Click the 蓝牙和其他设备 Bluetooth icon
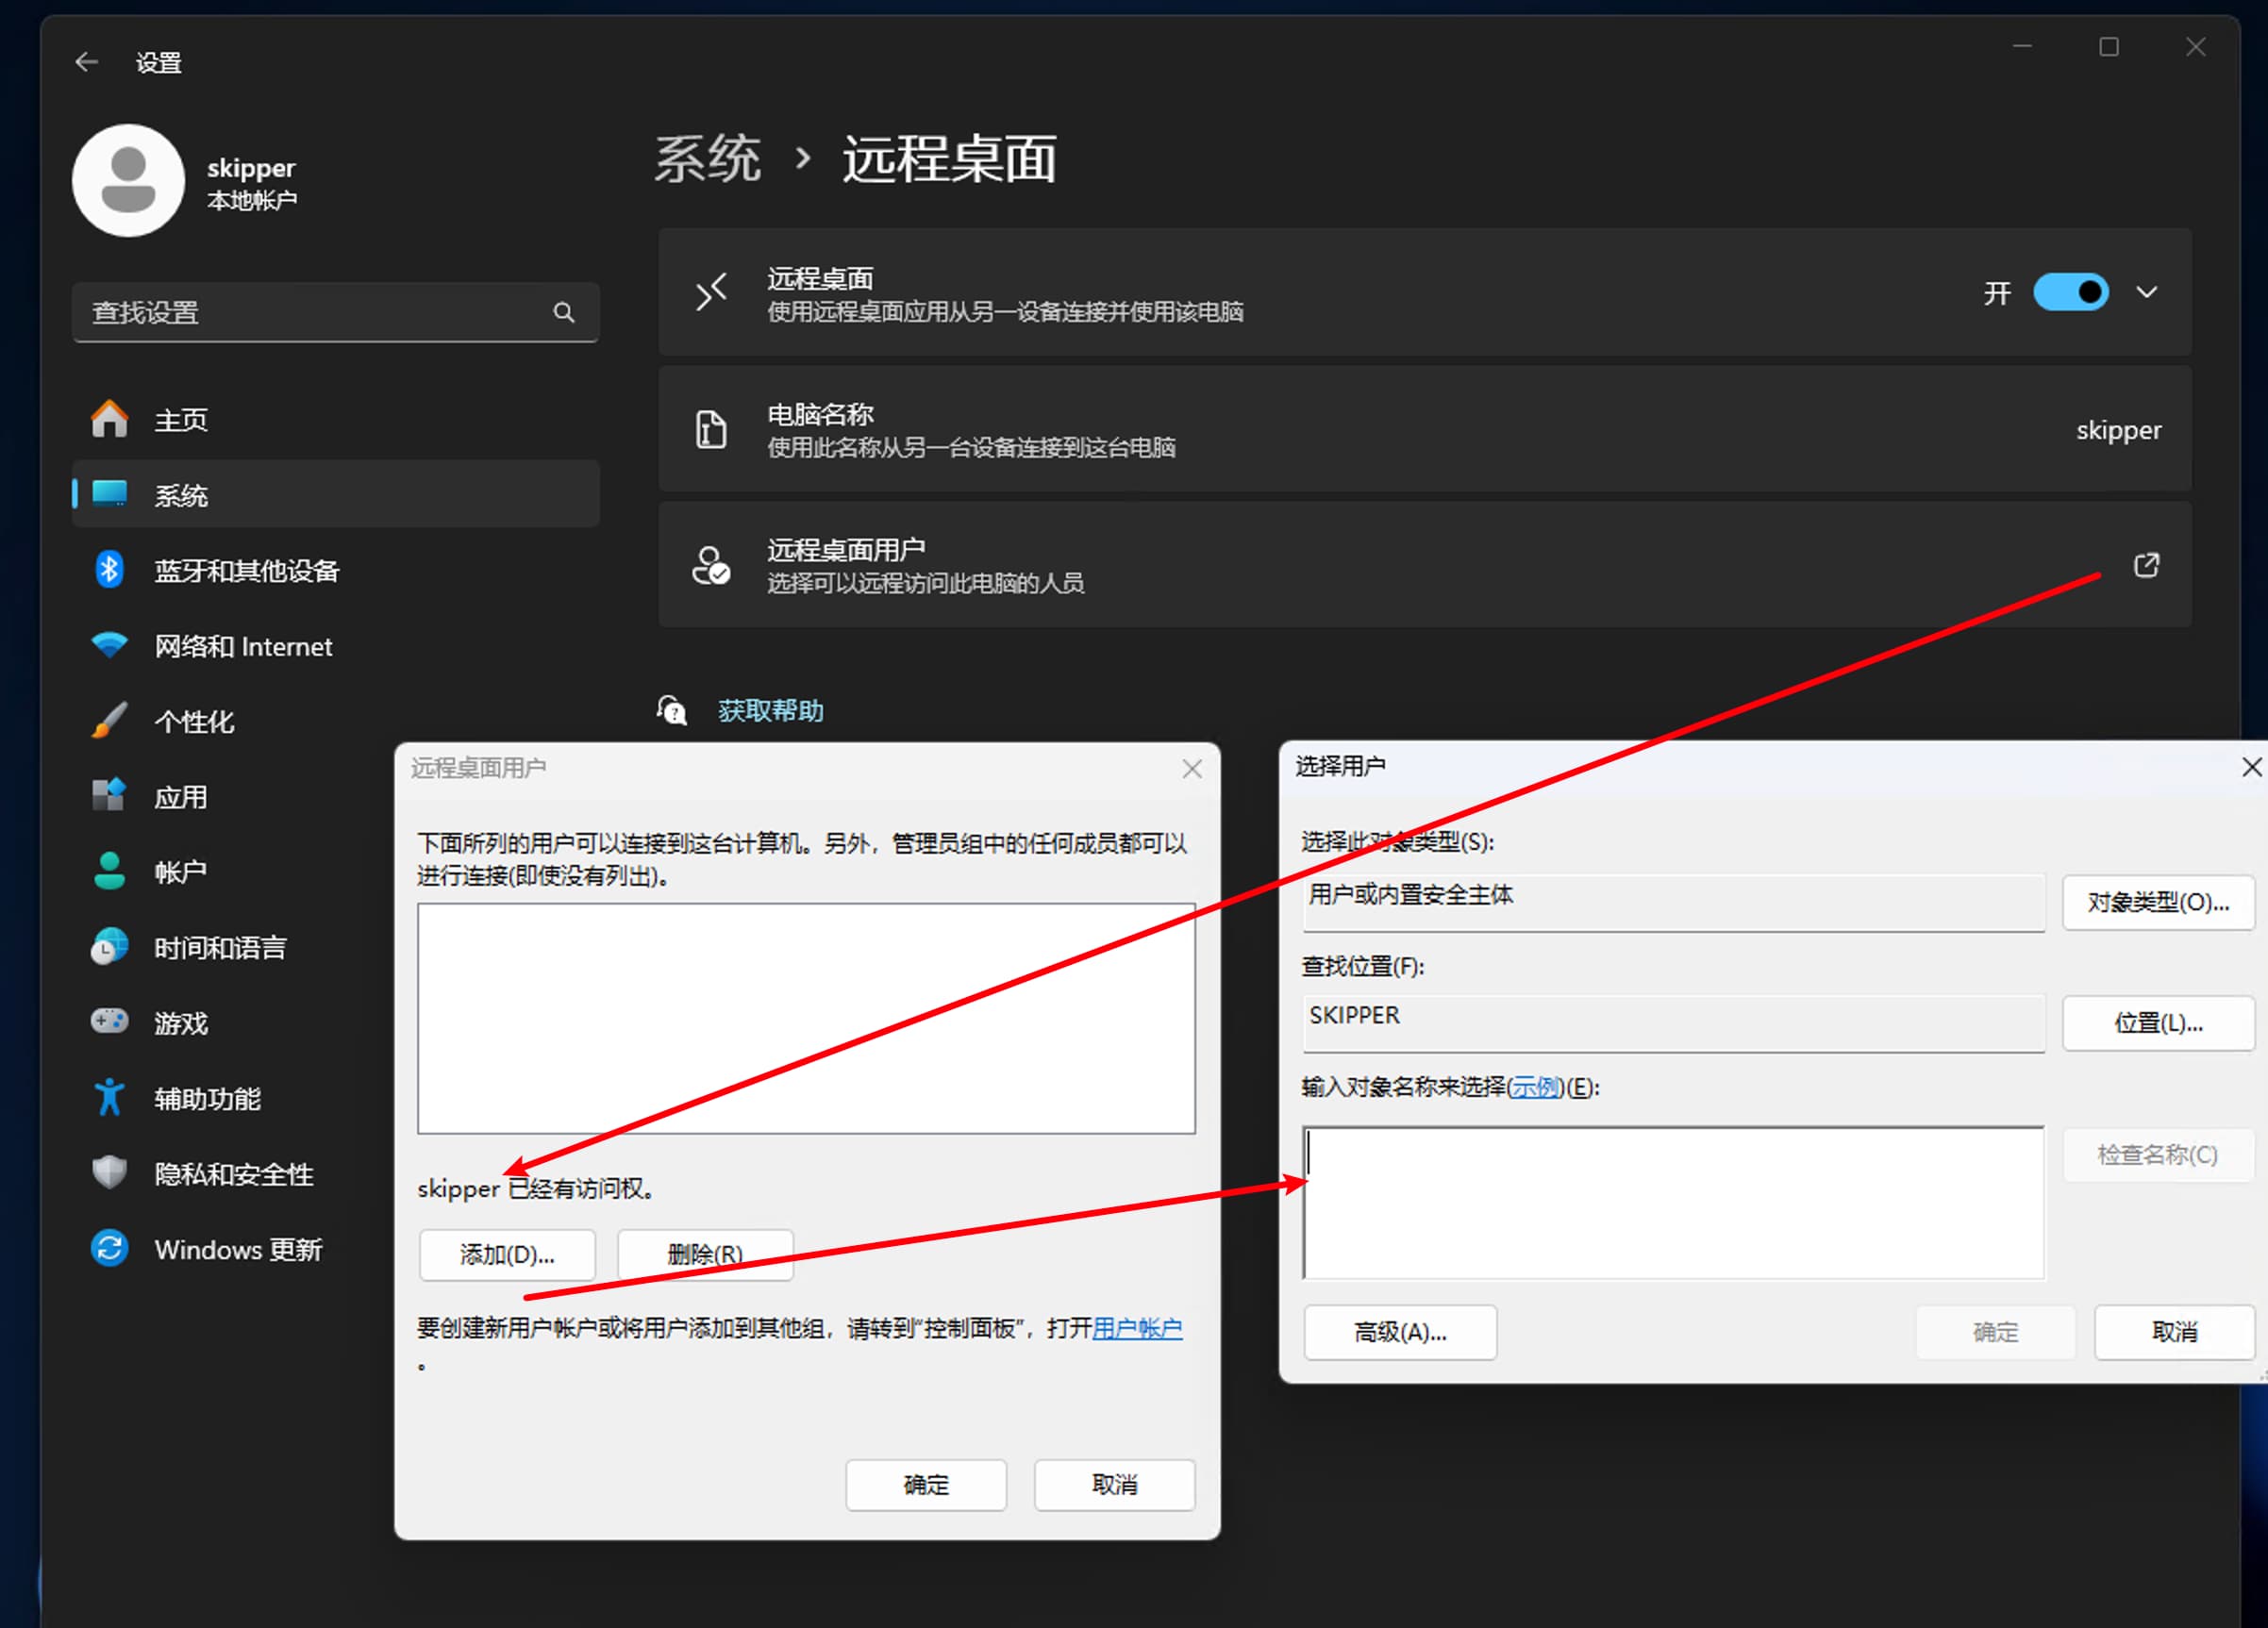This screenshot has height=1628, width=2268. [109, 570]
